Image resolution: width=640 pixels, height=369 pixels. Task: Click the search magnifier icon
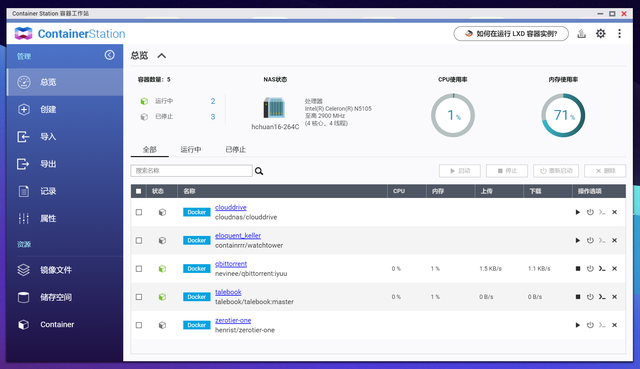point(259,171)
